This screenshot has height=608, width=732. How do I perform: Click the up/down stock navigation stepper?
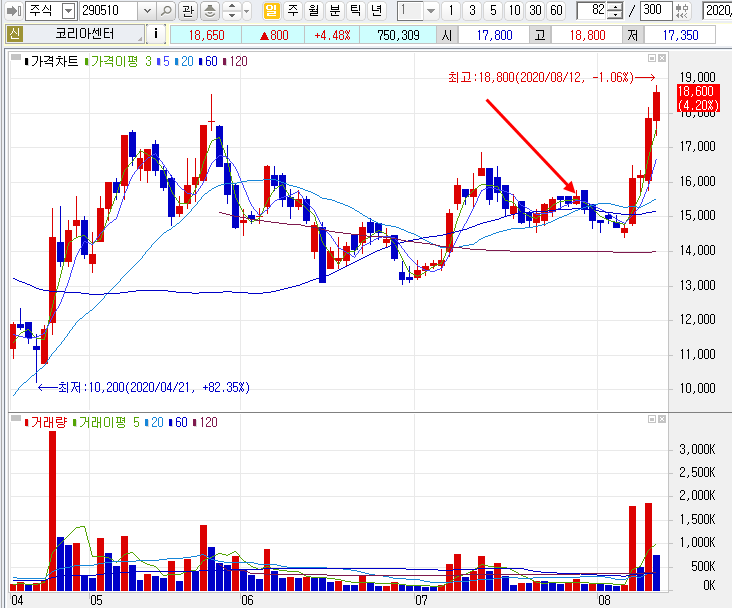point(232,10)
